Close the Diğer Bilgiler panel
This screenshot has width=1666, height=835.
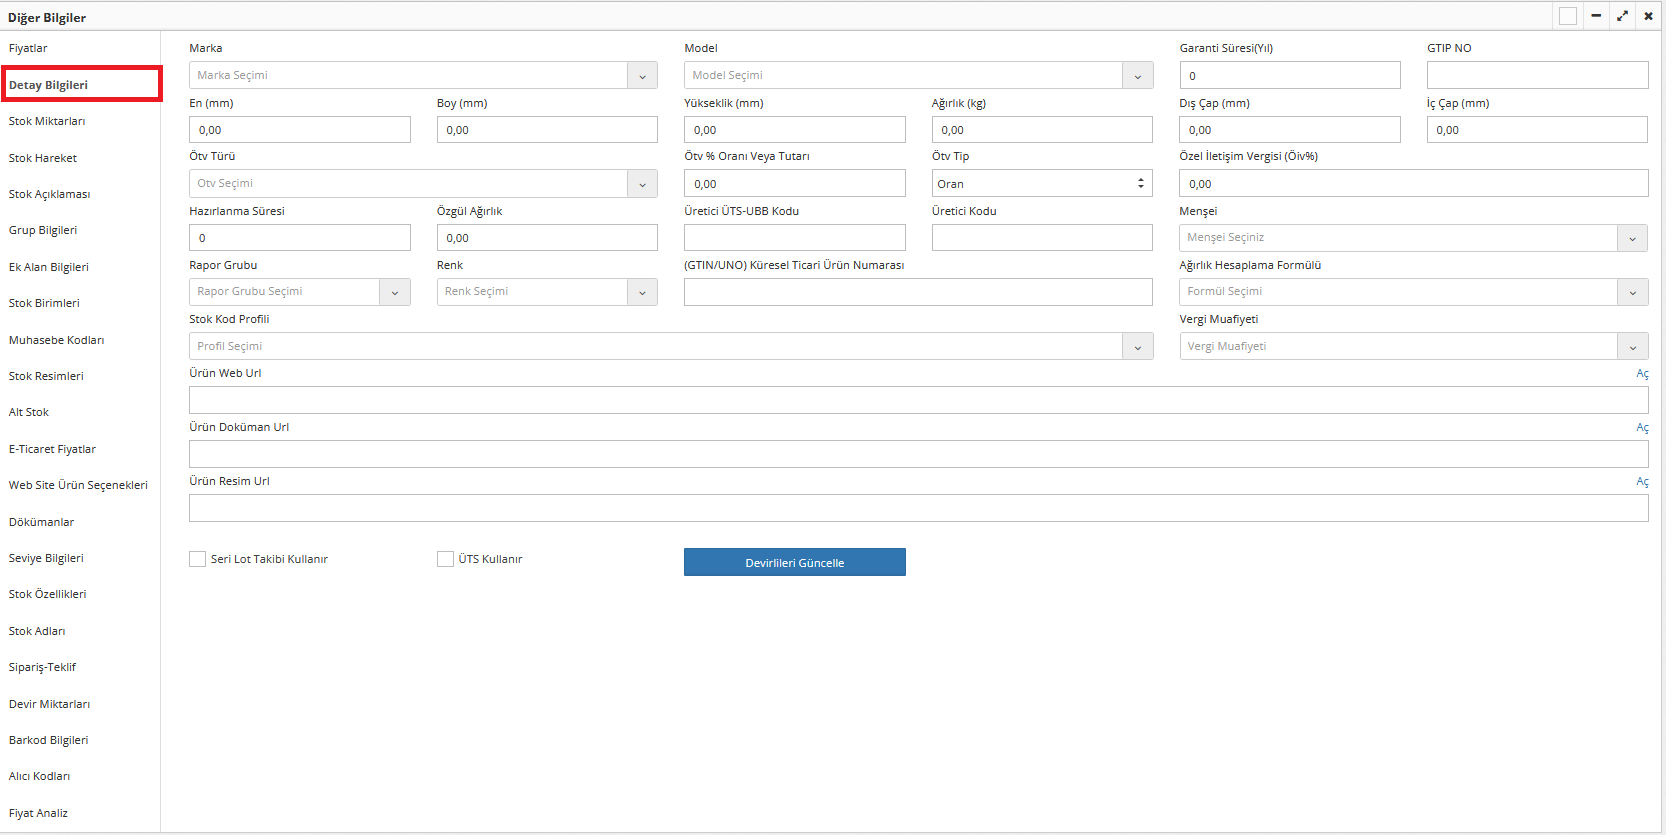pos(1648,16)
